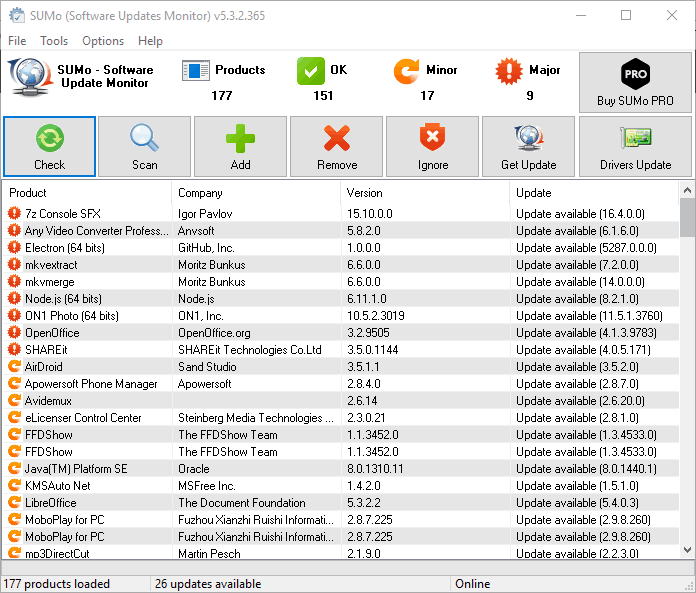Click the Remove red X button
The height and width of the screenshot is (593, 696).
(x=336, y=147)
